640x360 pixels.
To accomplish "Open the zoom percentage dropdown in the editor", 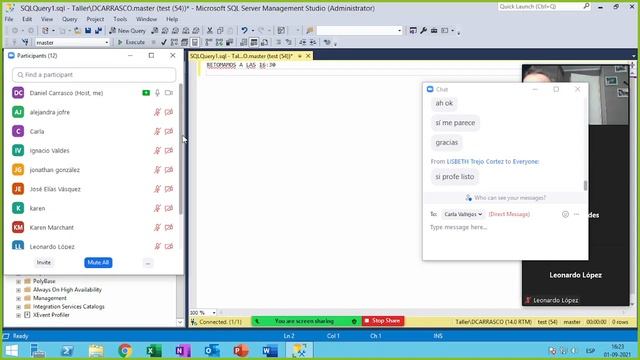I will (x=213, y=313).
